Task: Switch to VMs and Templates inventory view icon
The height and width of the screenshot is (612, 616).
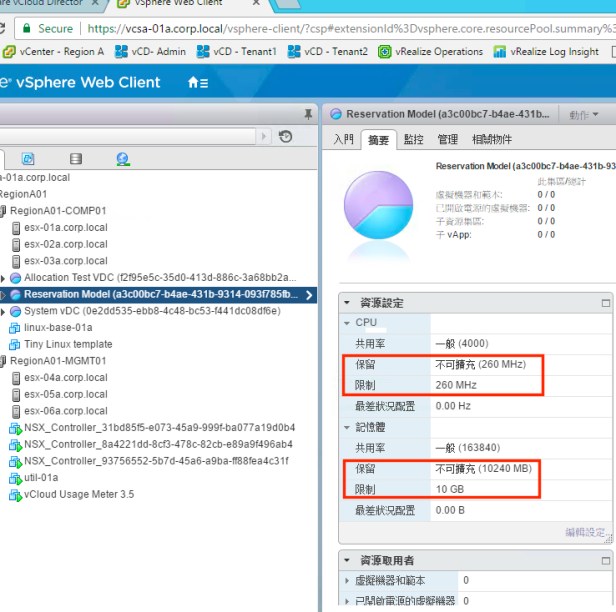Action: pyautogui.click(x=28, y=159)
